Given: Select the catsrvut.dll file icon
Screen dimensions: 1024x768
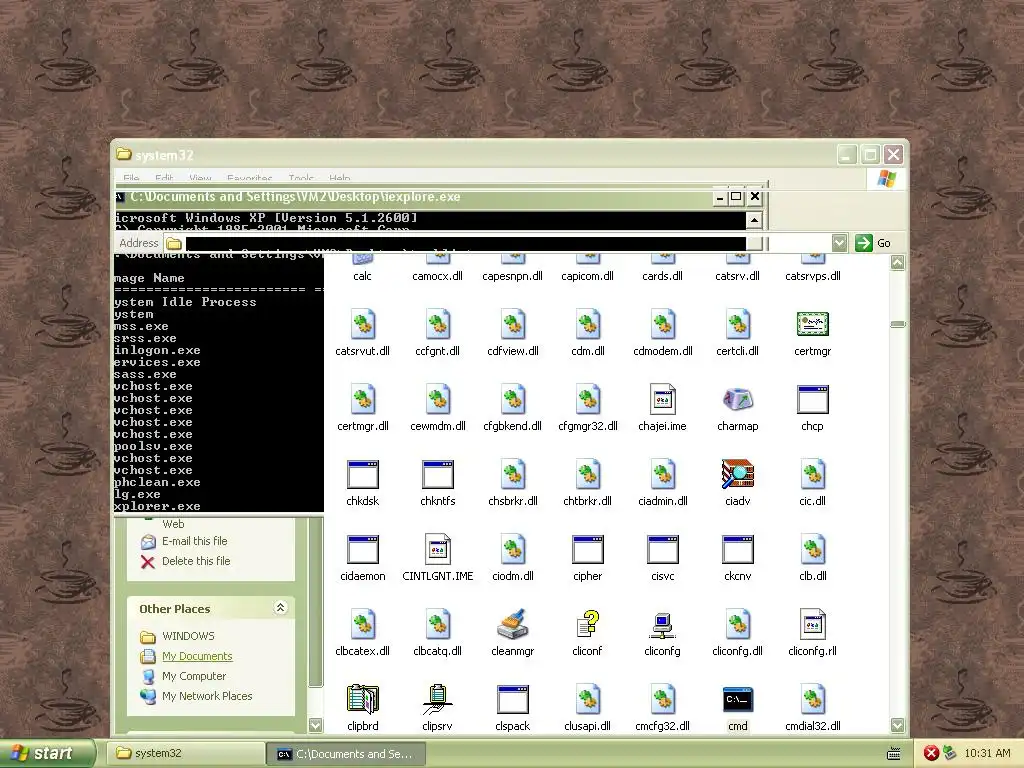Looking at the screenshot, I should tap(362, 325).
